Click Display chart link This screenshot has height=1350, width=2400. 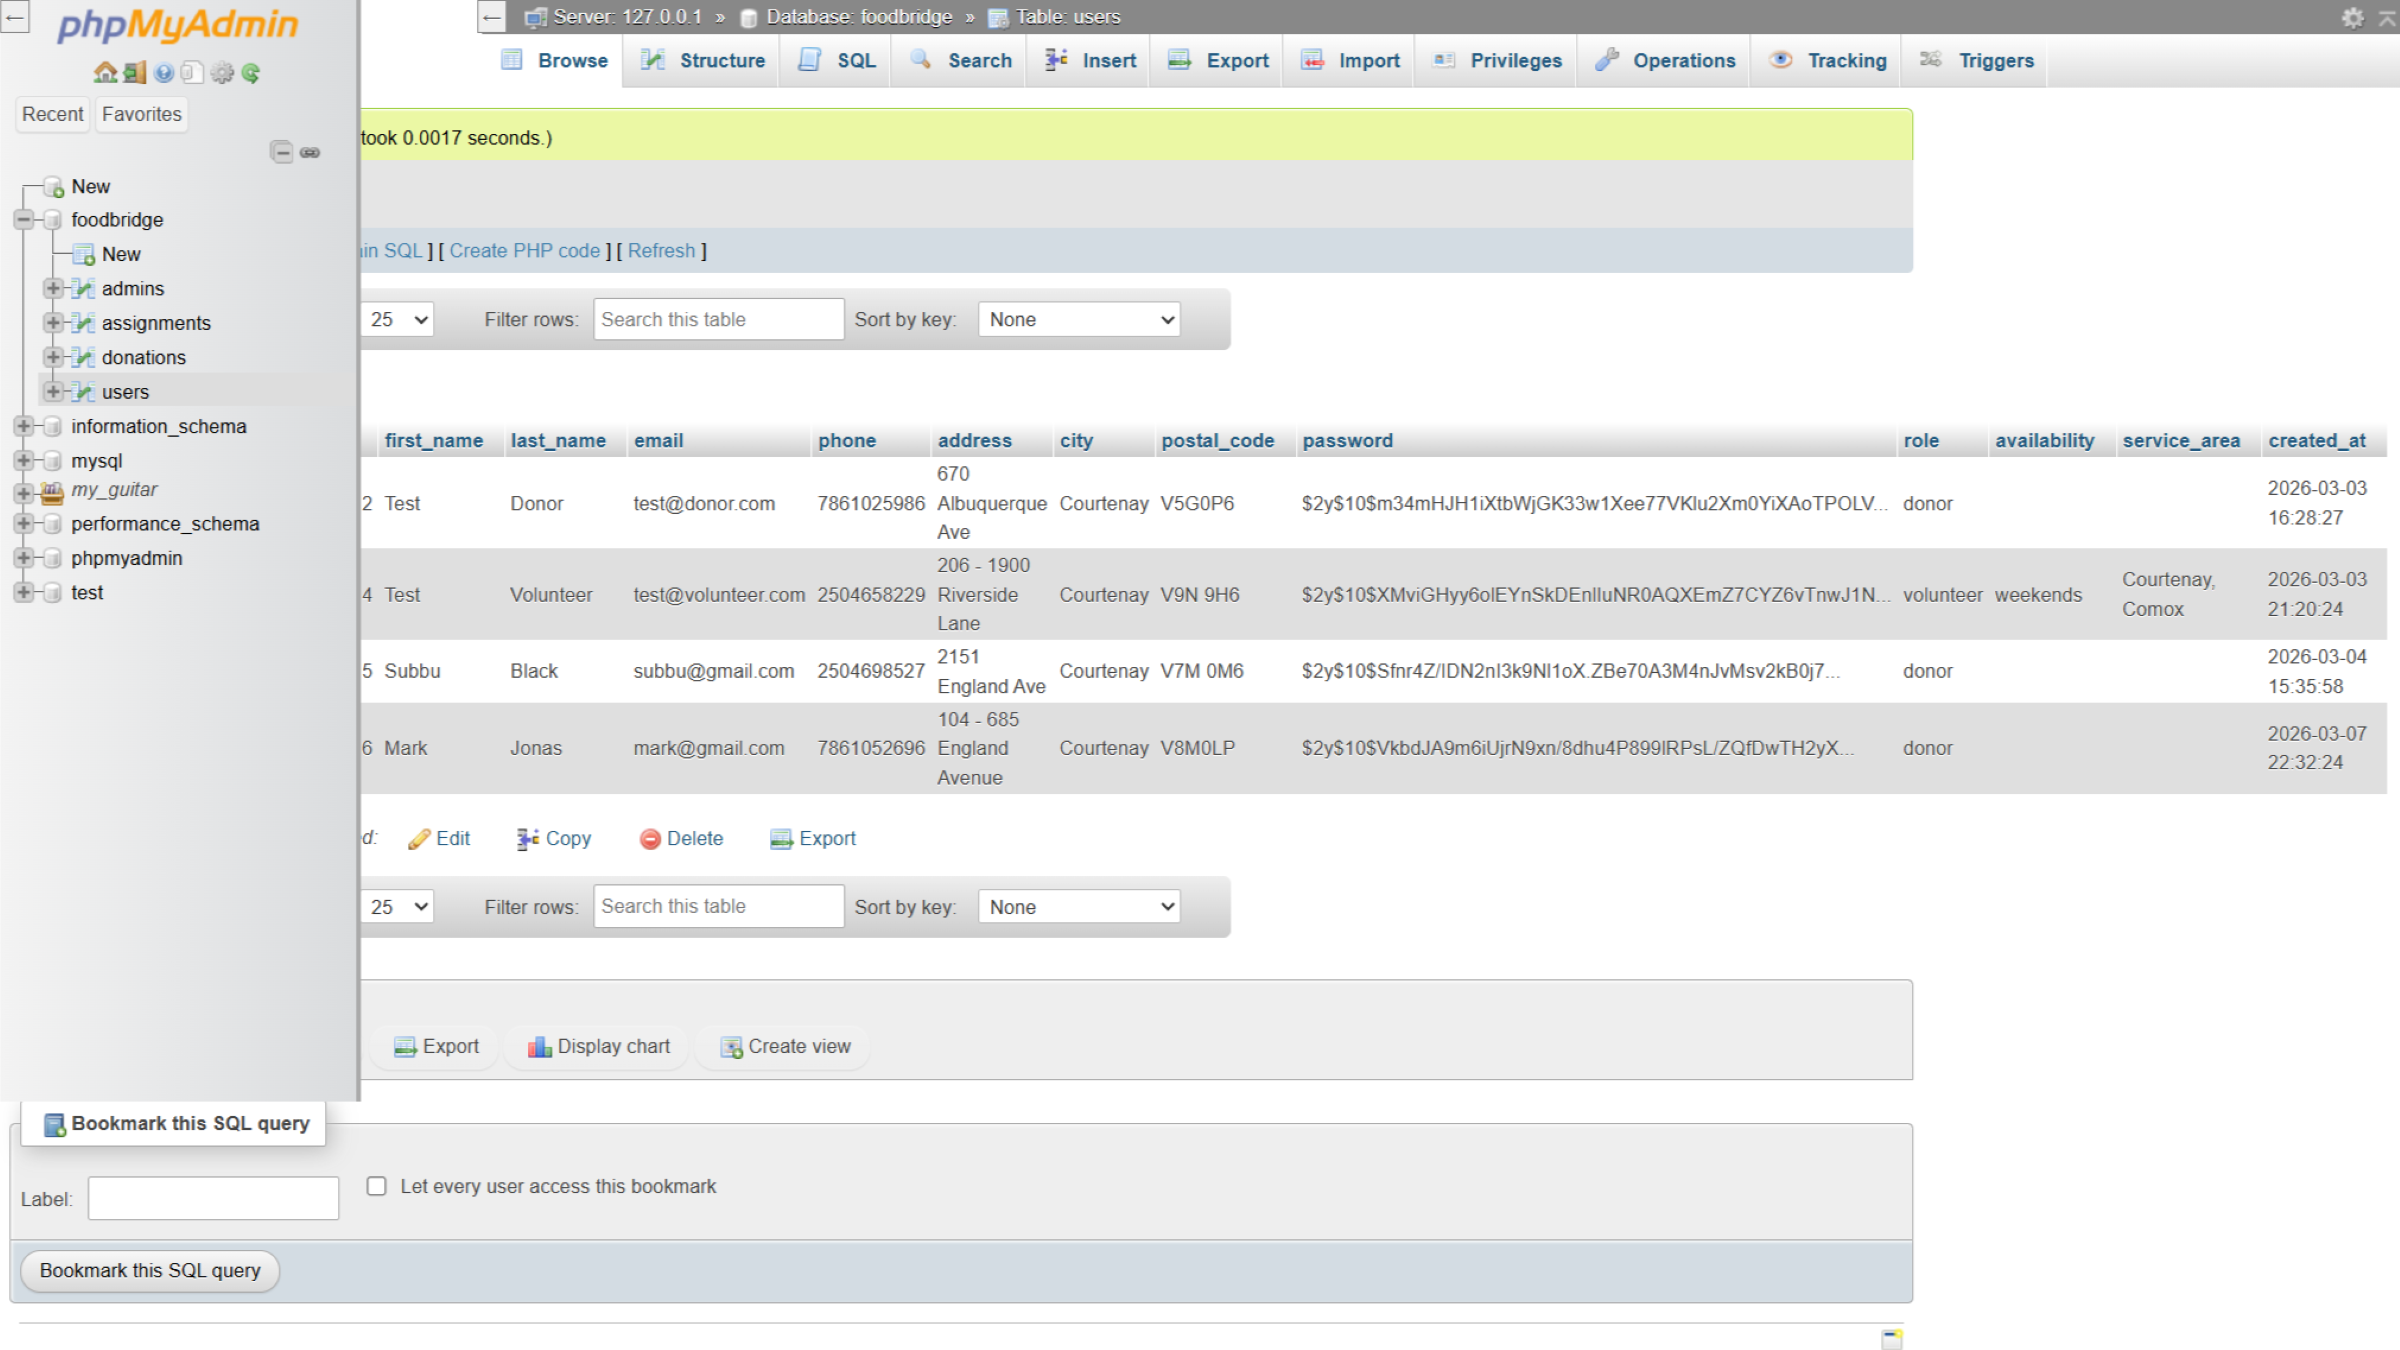pyautogui.click(x=598, y=1046)
